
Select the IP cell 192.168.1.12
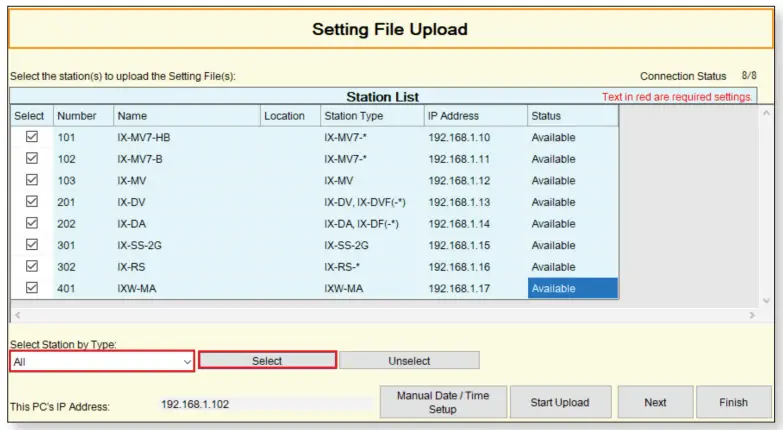coord(475,180)
